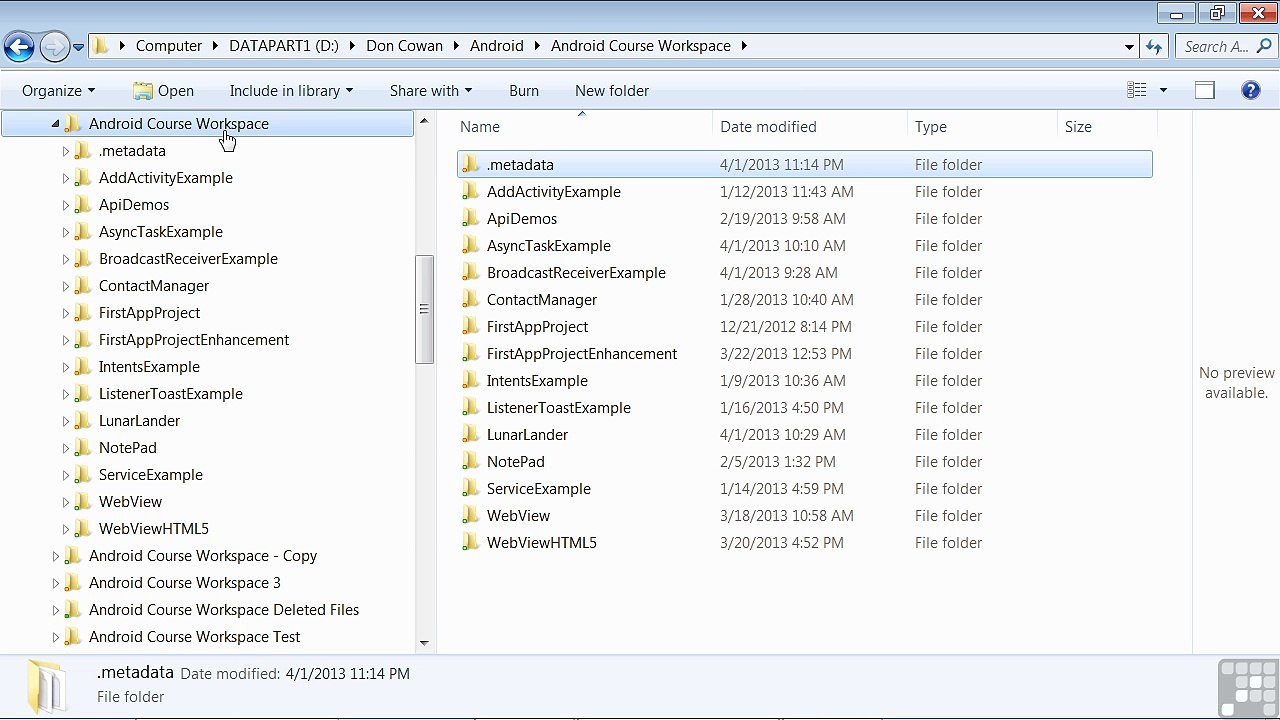Select WebView in the navigation tree
This screenshot has height=720, width=1280.
[130, 502]
